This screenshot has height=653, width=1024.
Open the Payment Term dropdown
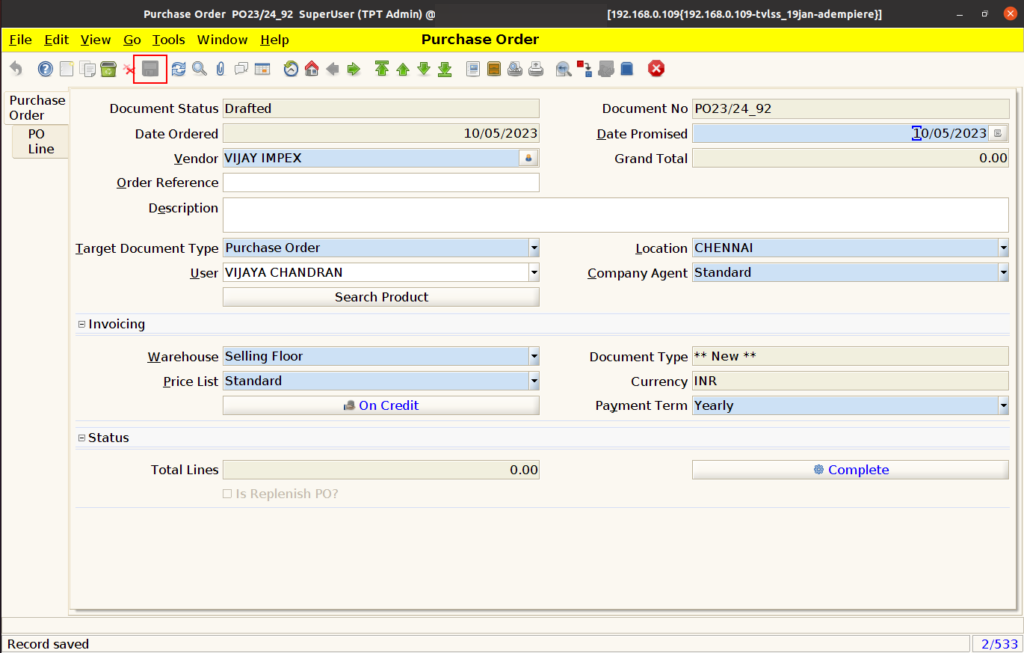tap(1003, 406)
